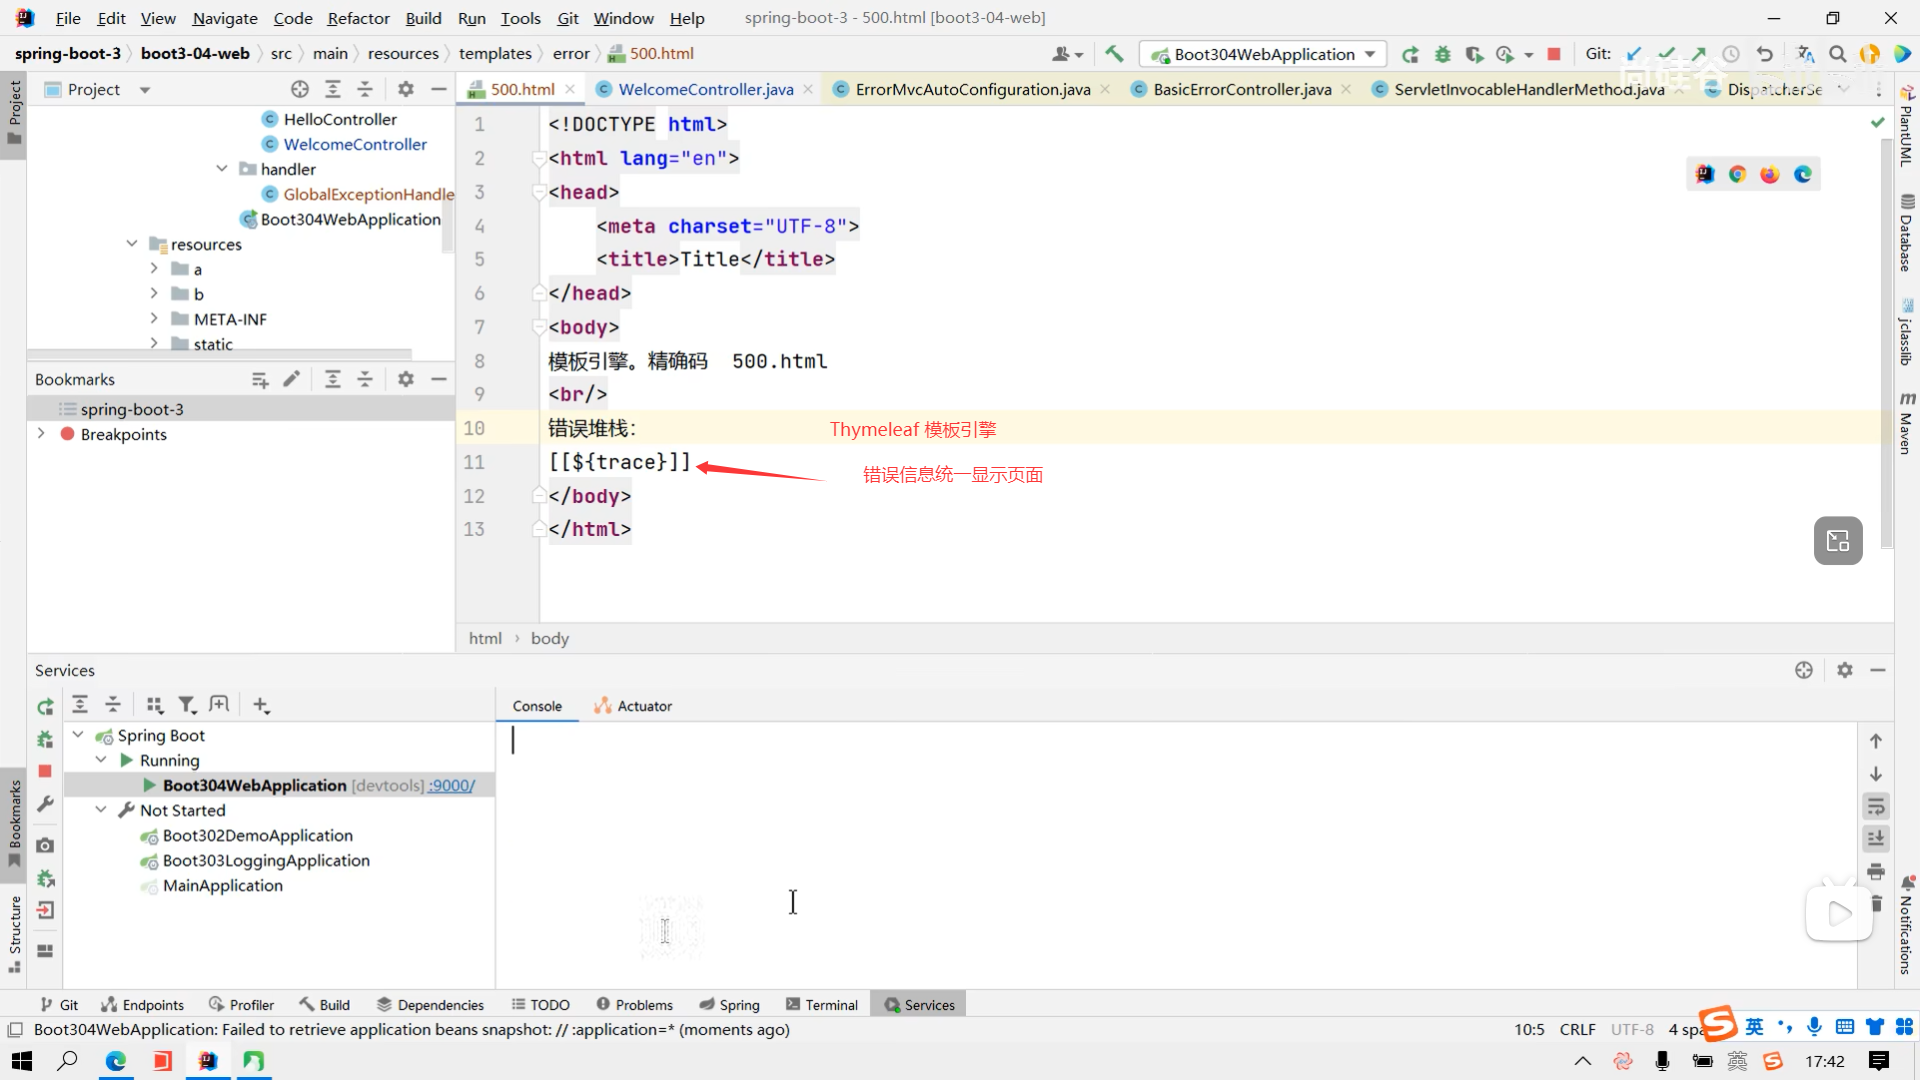The image size is (1920, 1080).
Task: Click the Search Everywhere magnifier icon
Action: (1837, 54)
